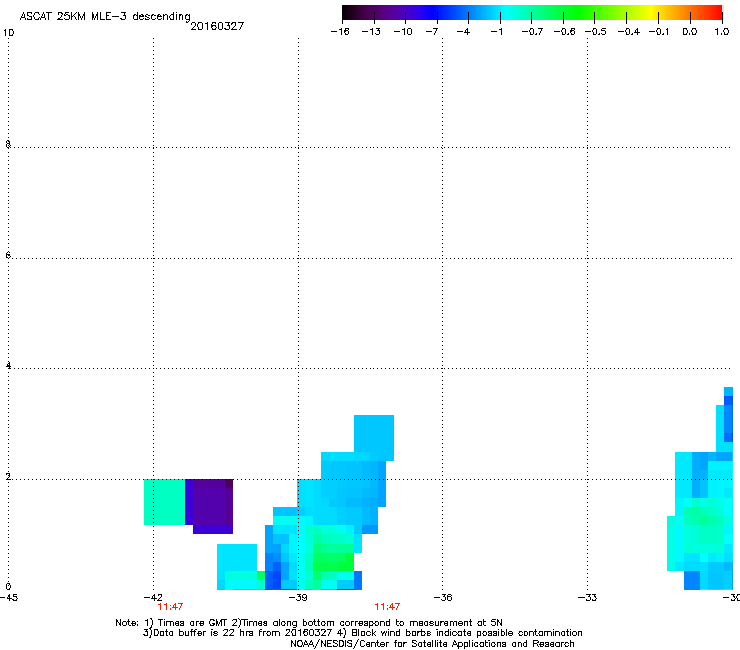The height and width of the screenshot is (650, 740).
Task: Click the green section of the colorbar
Action: pyautogui.click(x=580, y=12)
